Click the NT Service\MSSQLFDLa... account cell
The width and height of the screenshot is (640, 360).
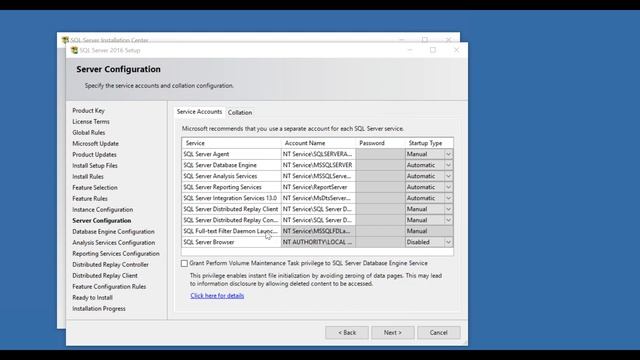pos(318,231)
